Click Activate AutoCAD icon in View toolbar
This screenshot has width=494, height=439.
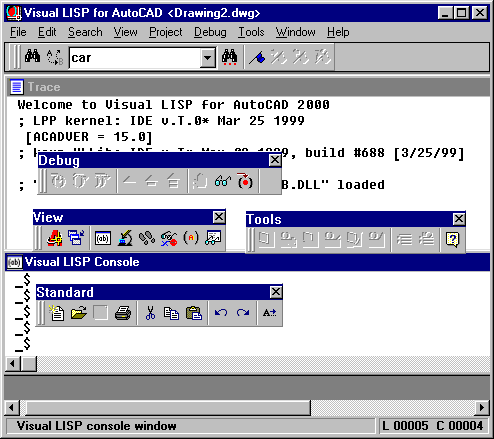[x=54, y=238]
